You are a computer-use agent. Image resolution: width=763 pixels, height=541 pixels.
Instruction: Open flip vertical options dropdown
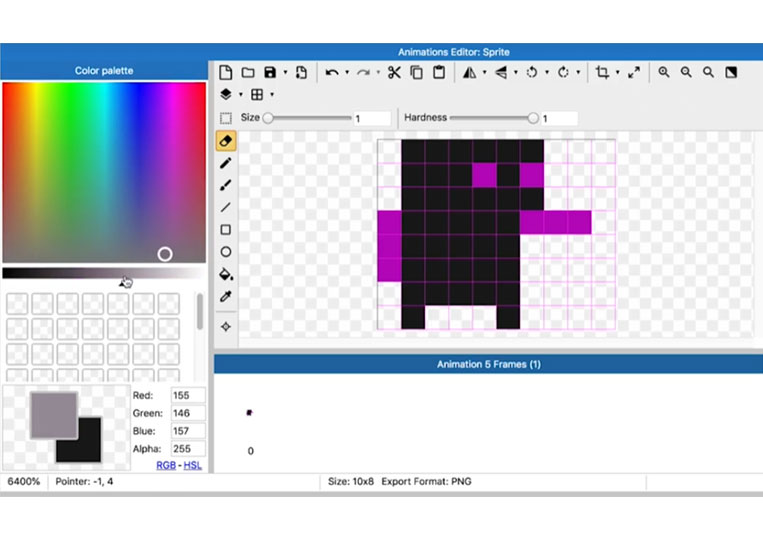click(x=516, y=72)
